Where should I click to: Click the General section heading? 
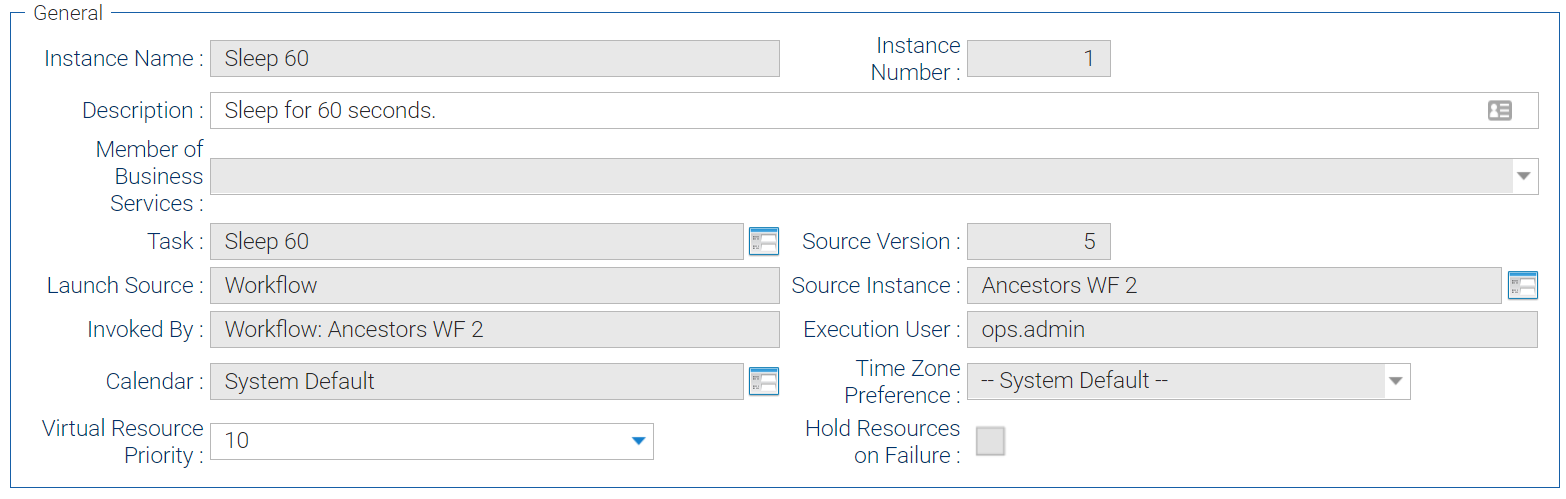(x=68, y=13)
